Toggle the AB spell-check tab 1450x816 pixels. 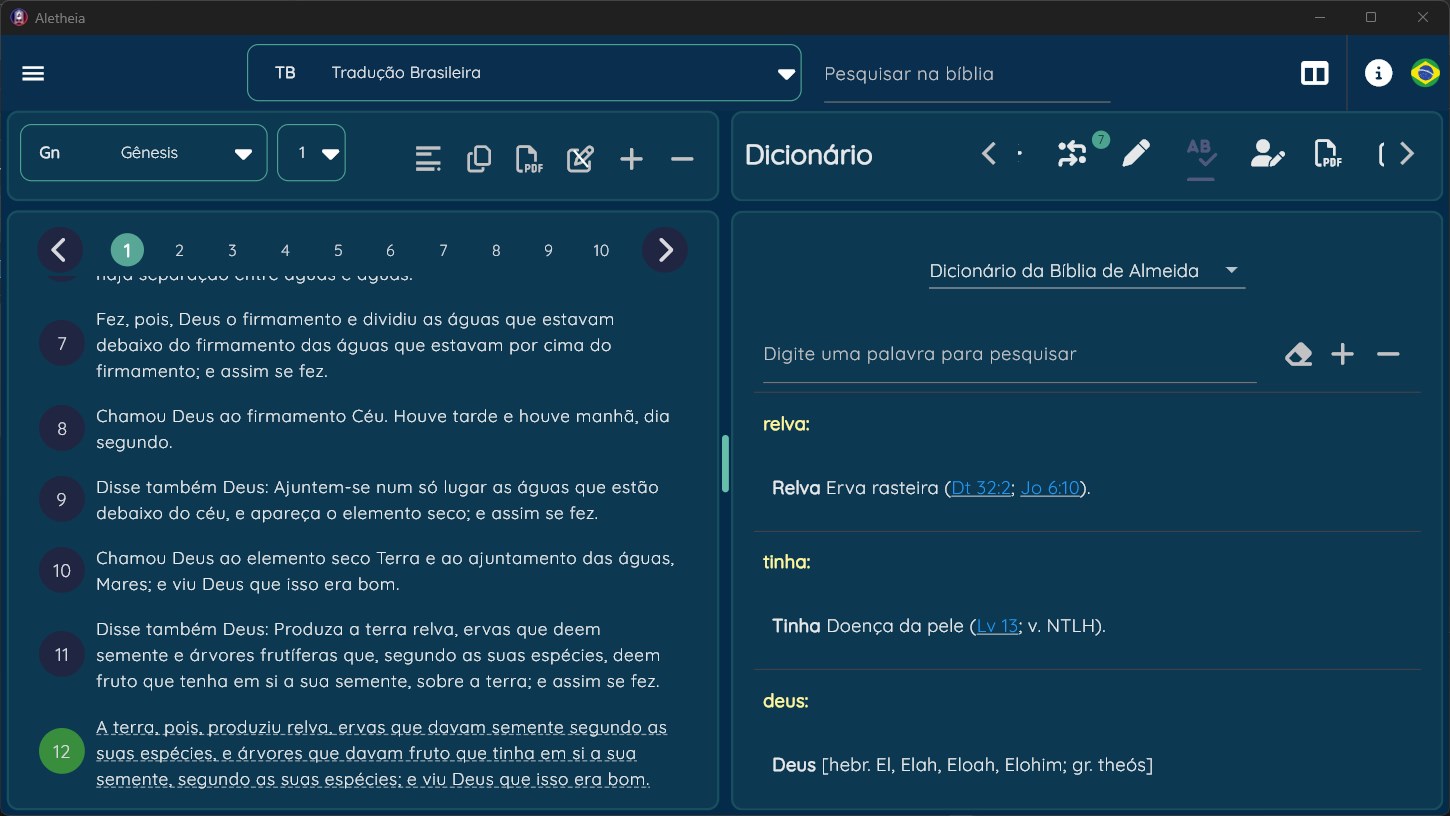click(x=1201, y=153)
